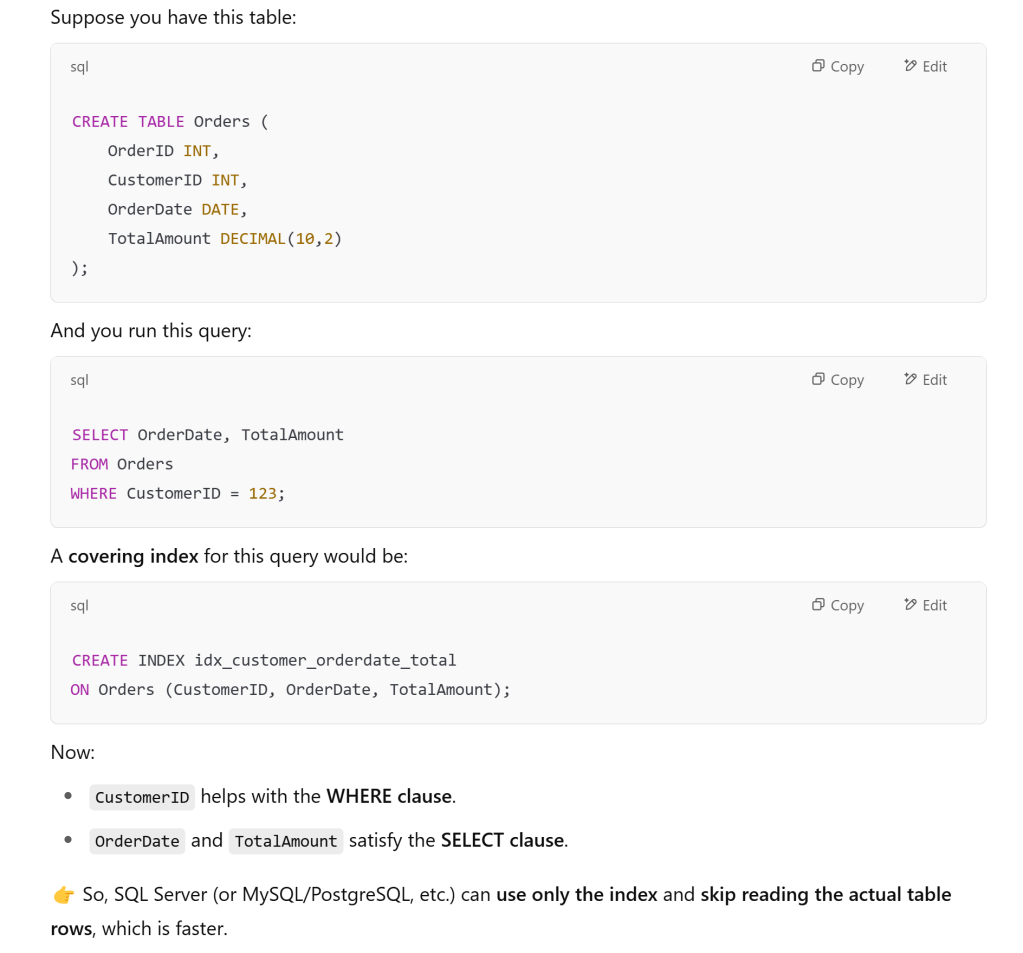Image resolution: width=1023 pixels, height=953 pixels.
Task: Copy the CREATE TABLE Orders code block
Action: point(838,66)
